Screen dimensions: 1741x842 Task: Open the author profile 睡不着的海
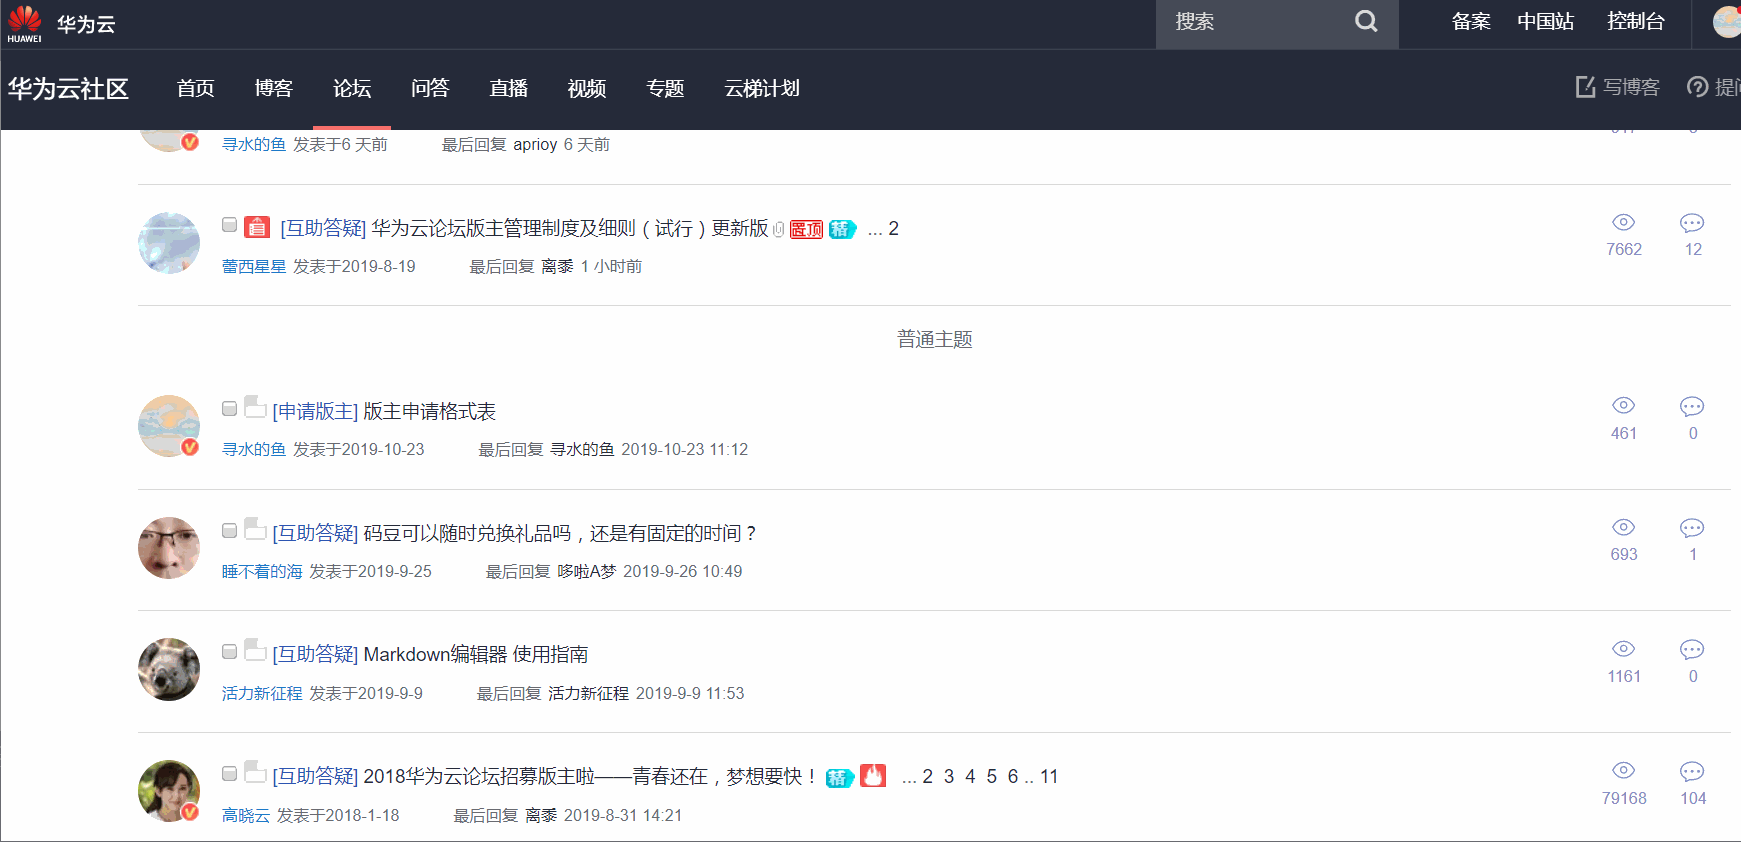262,571
